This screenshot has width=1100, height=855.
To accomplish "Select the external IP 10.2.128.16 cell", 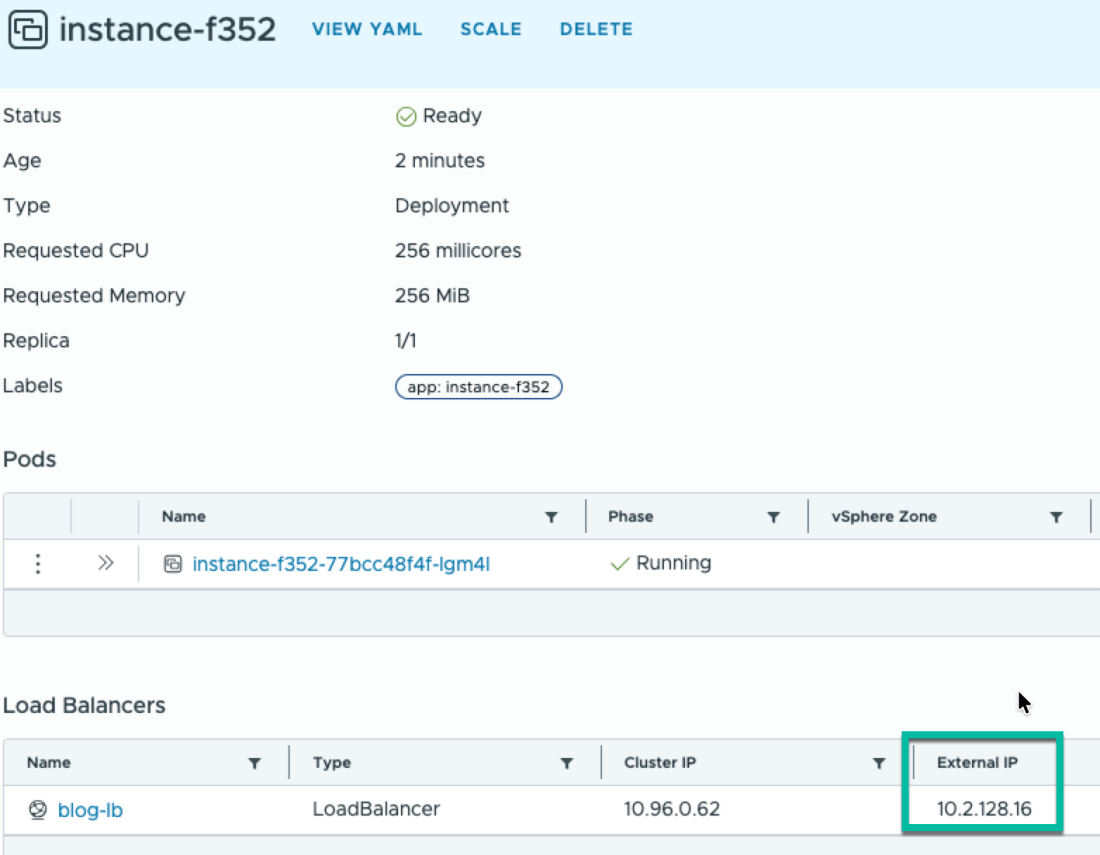I will pyautogui.click(x=984, y=809).
